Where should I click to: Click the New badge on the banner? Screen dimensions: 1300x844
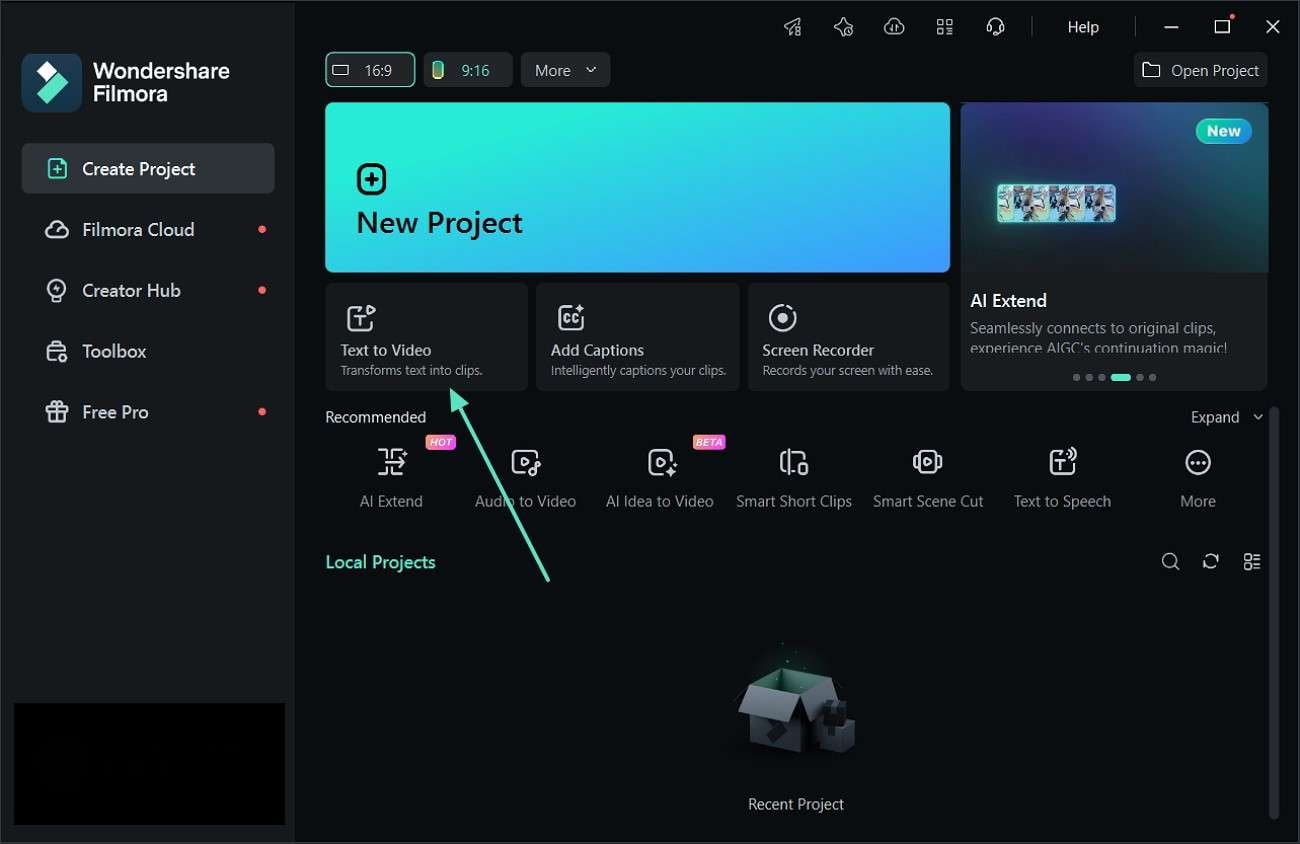[x=1223, y=131]
